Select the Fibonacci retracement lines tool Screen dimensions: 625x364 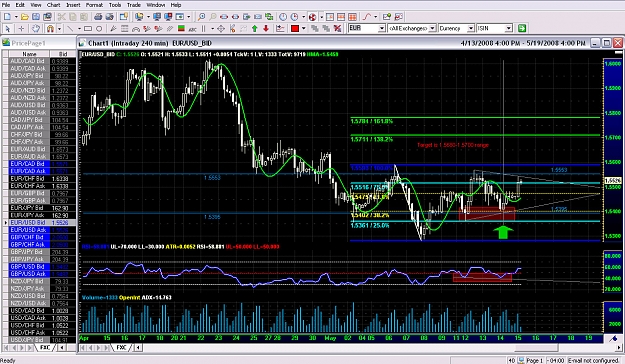point(125,29)
